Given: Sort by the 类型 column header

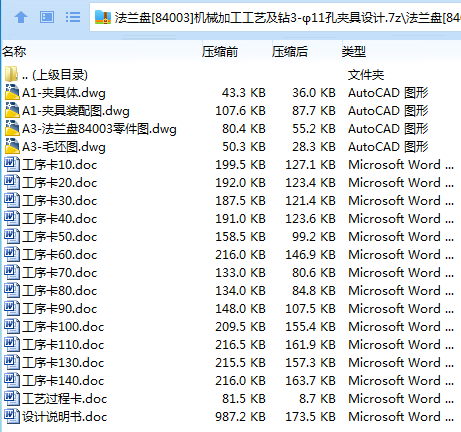Looking at the screenshot, I should click(x=354, y=52).
